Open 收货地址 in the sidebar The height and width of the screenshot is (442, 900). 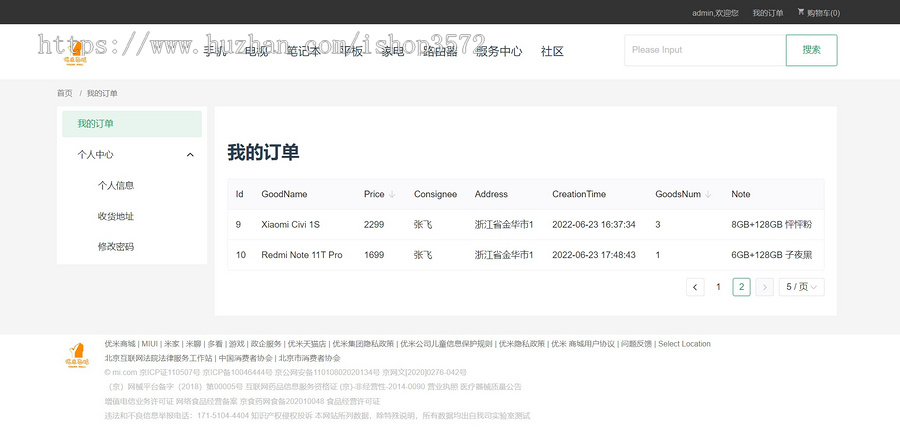tap(116, 216)
